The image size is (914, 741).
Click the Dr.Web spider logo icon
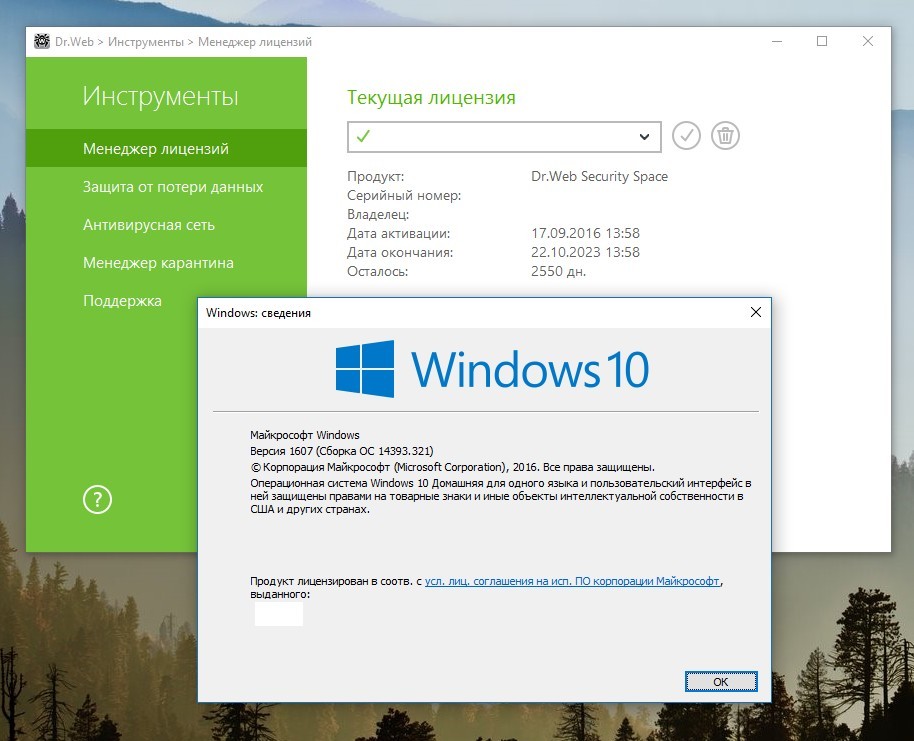pyautogui.click(x=42, y=41)
